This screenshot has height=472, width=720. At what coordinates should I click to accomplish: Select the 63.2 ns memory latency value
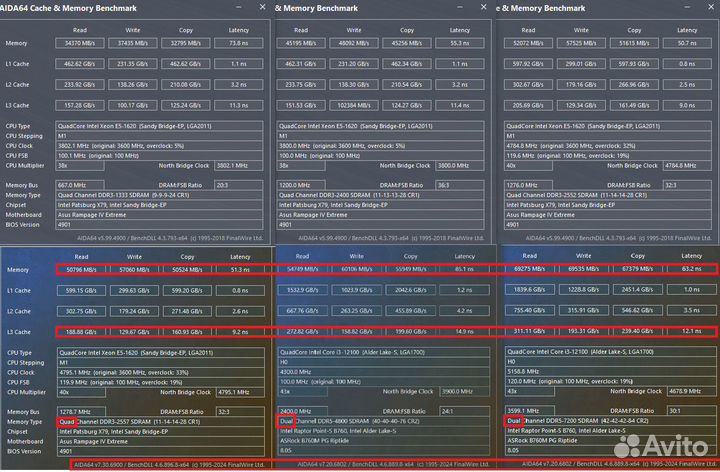[x=692, y=269]
